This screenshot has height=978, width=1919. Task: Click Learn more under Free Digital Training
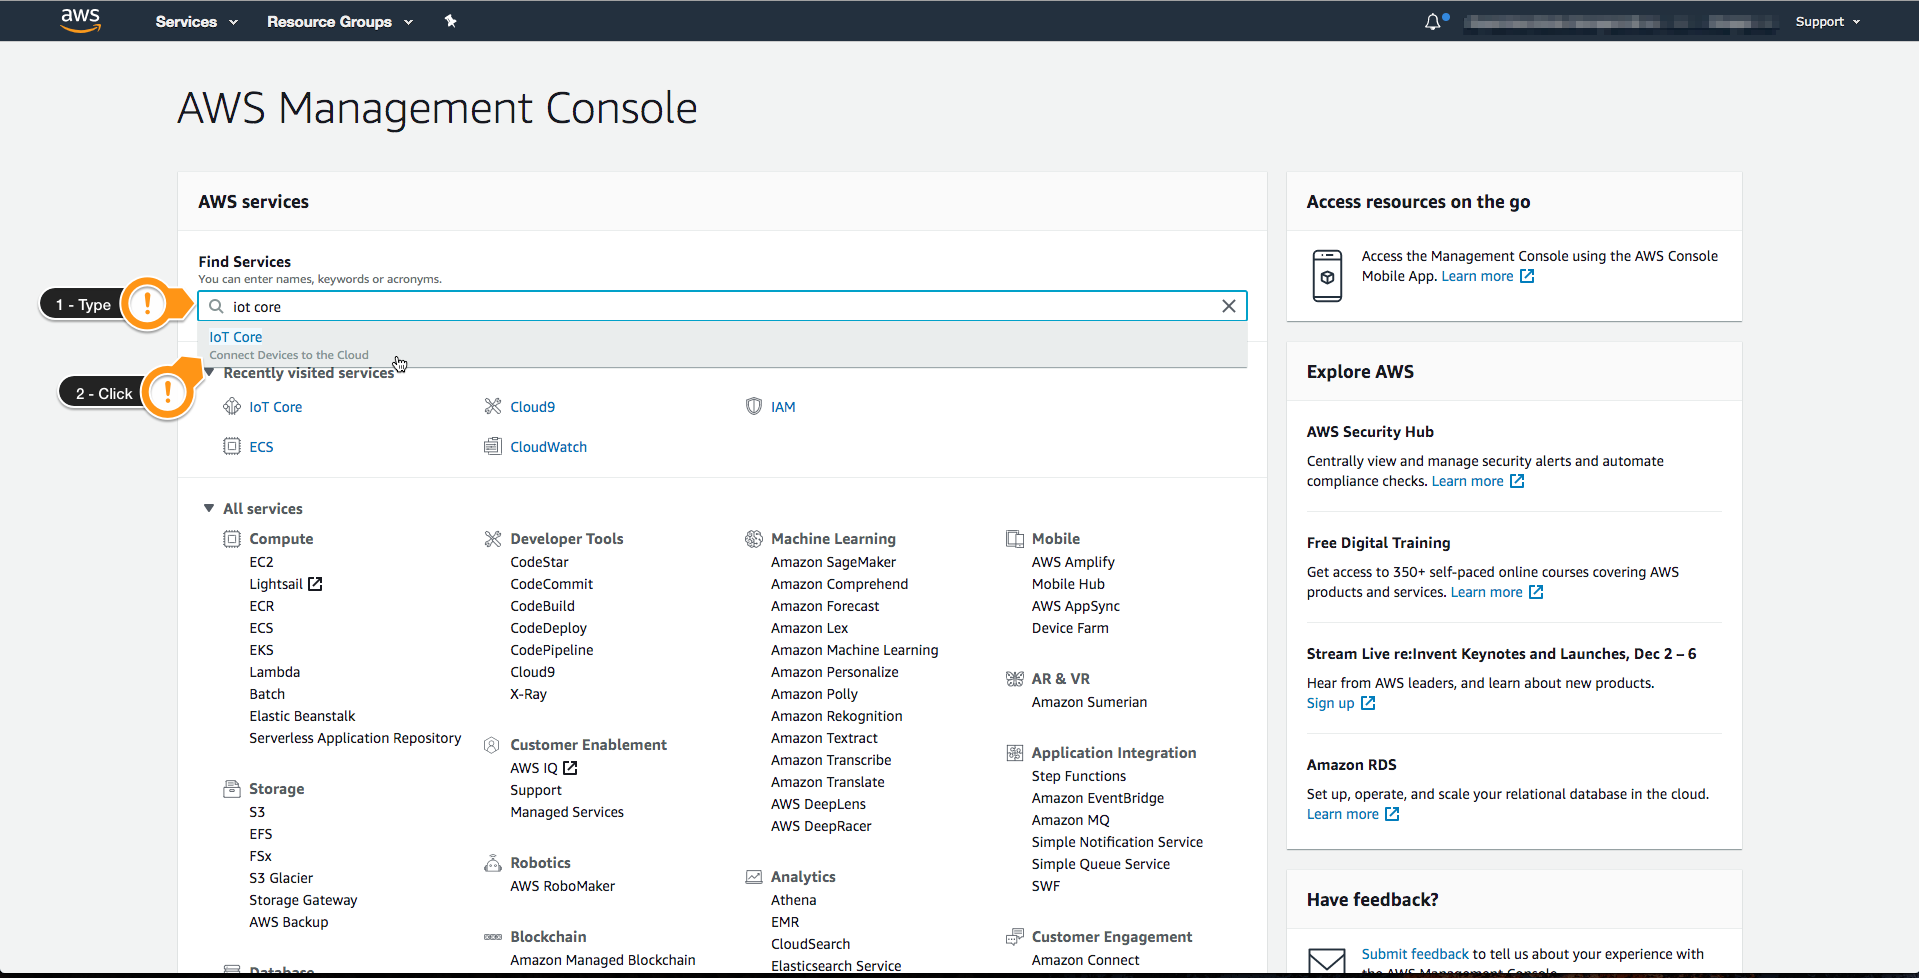point(1496,592)
